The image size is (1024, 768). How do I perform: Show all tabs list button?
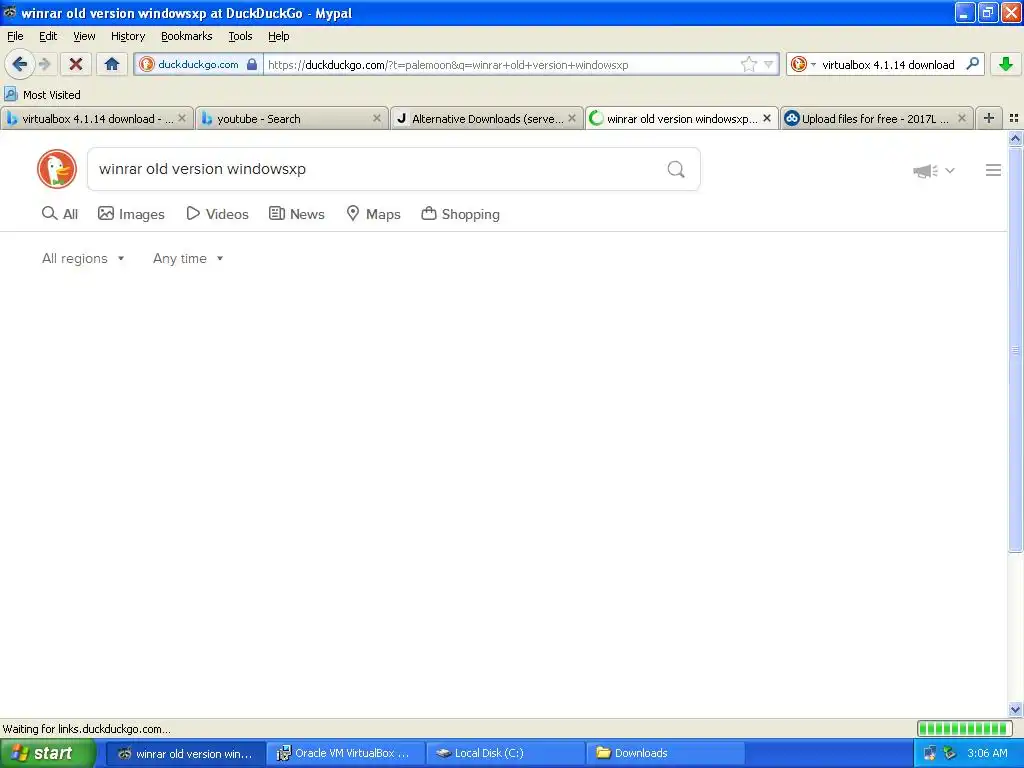point(1014,118)
